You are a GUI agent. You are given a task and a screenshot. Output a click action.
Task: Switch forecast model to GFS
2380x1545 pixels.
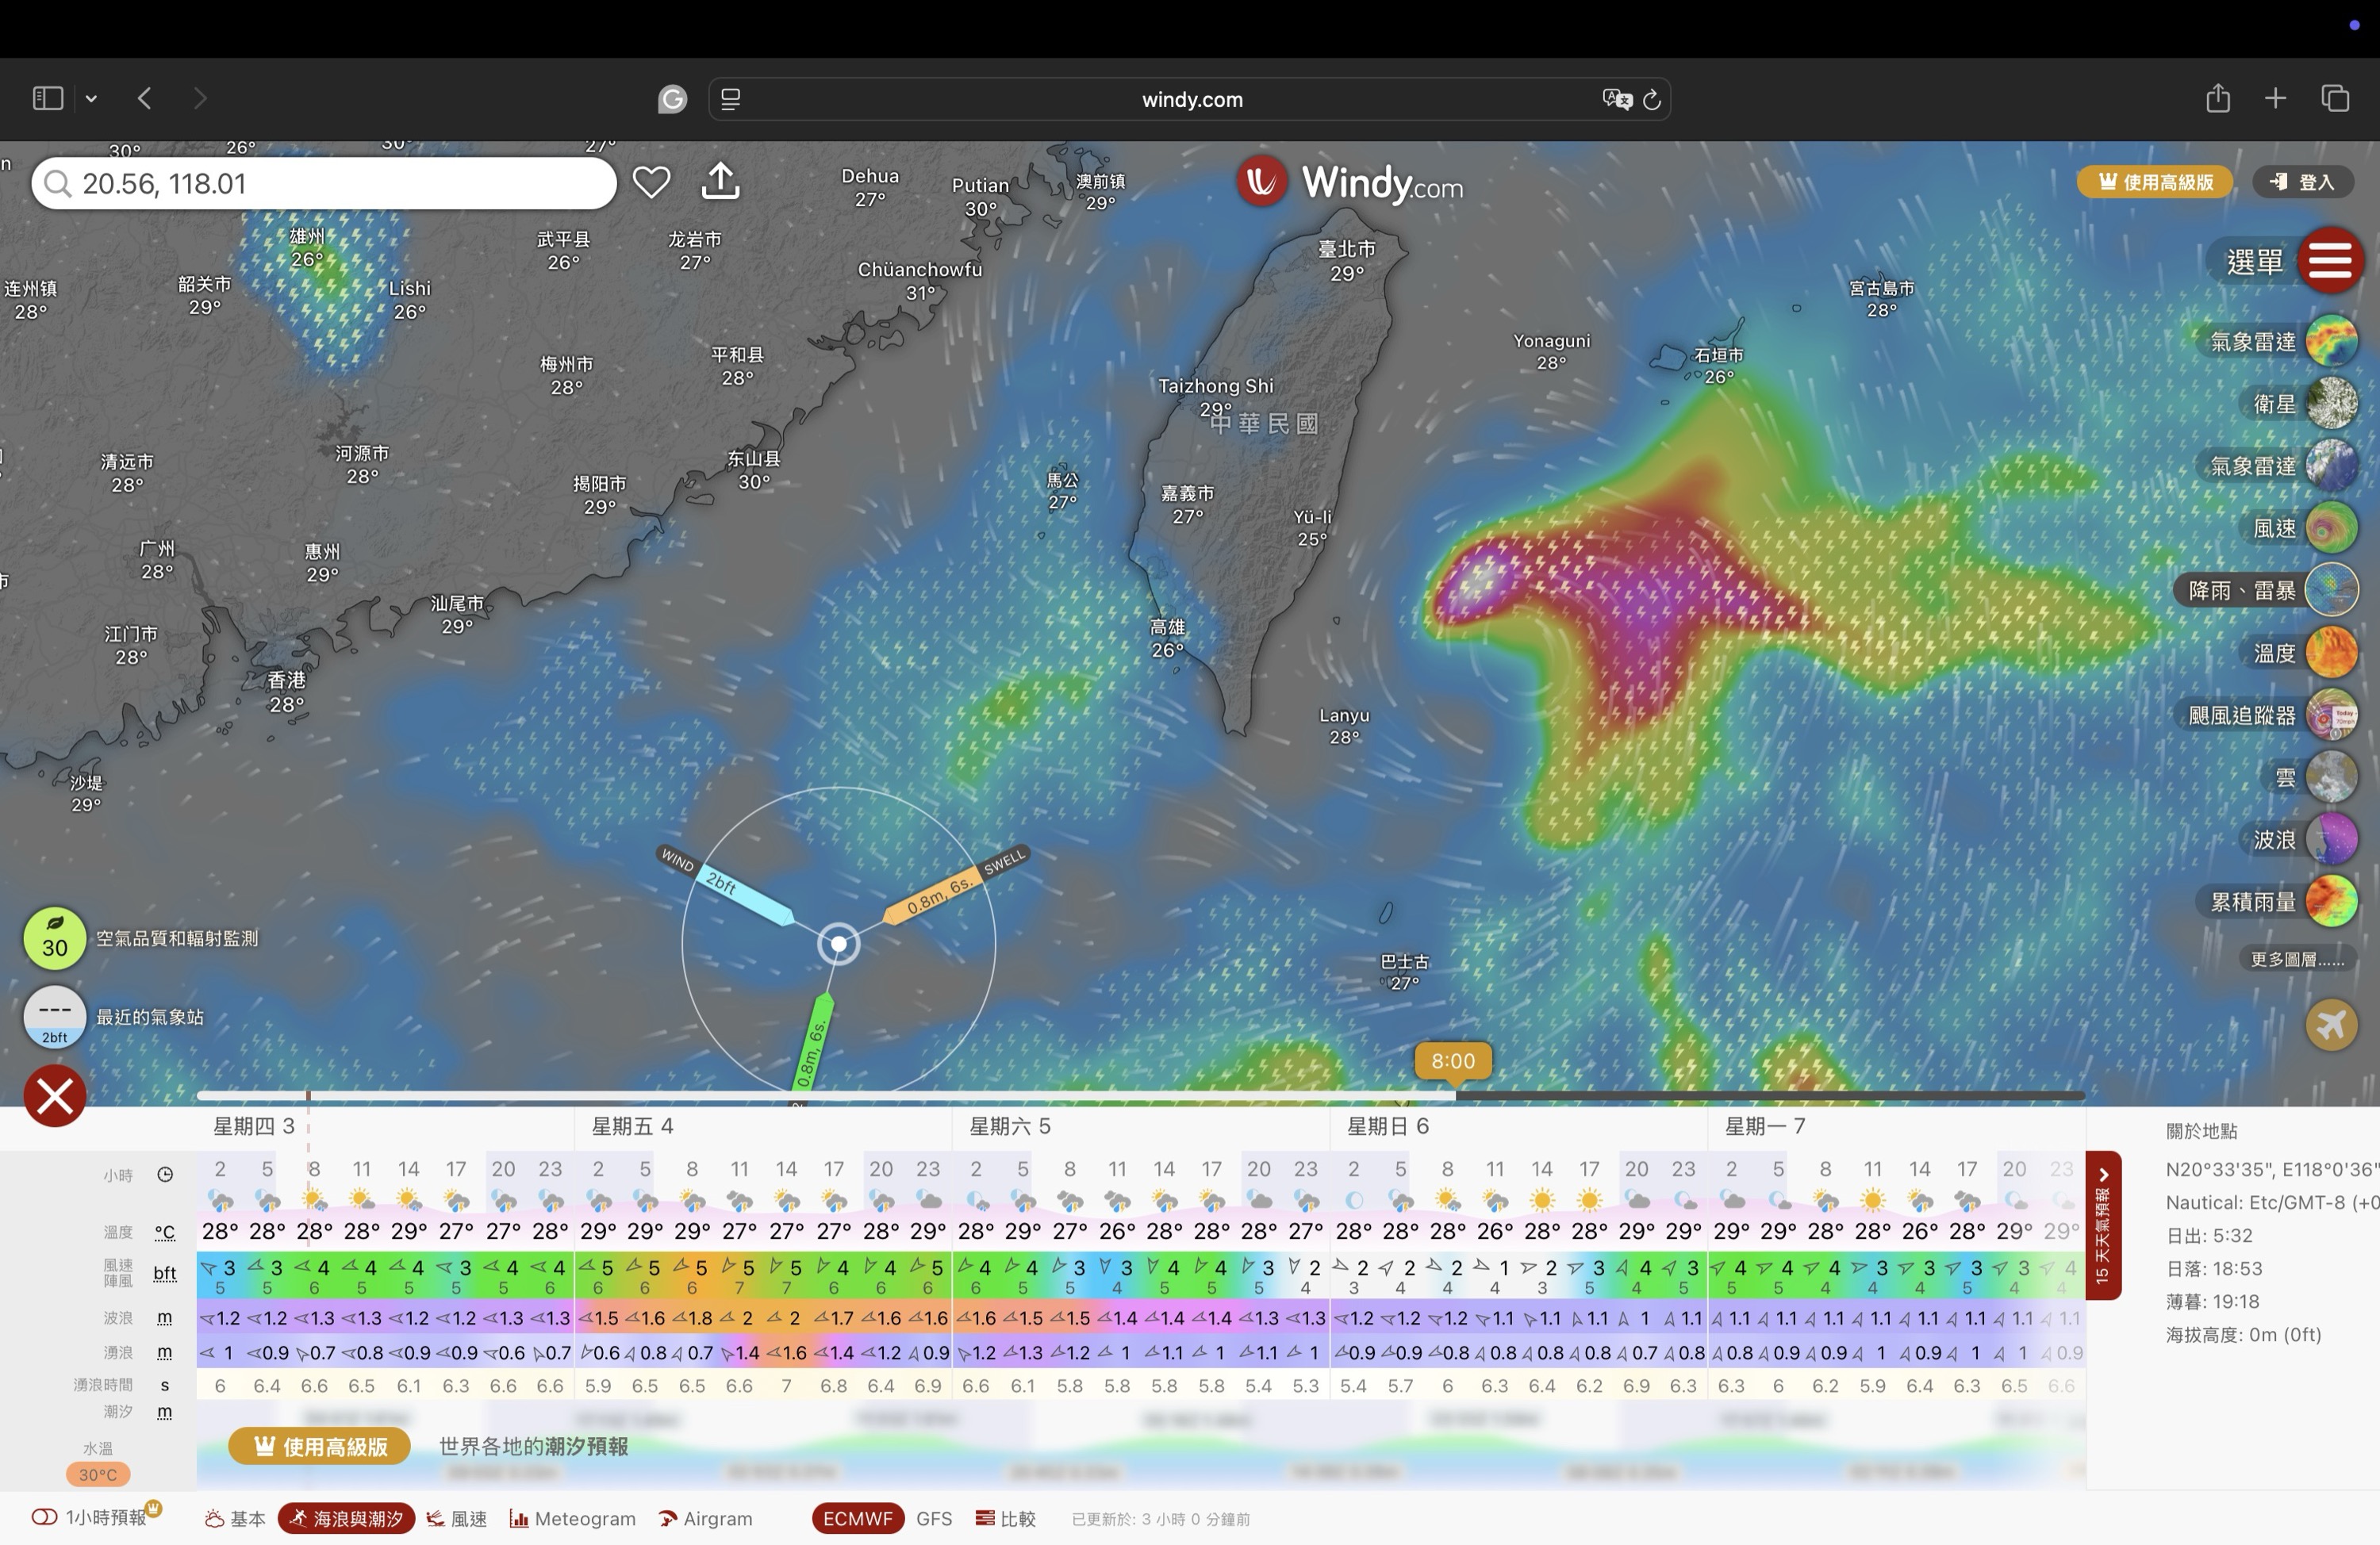coord(934,1518)
